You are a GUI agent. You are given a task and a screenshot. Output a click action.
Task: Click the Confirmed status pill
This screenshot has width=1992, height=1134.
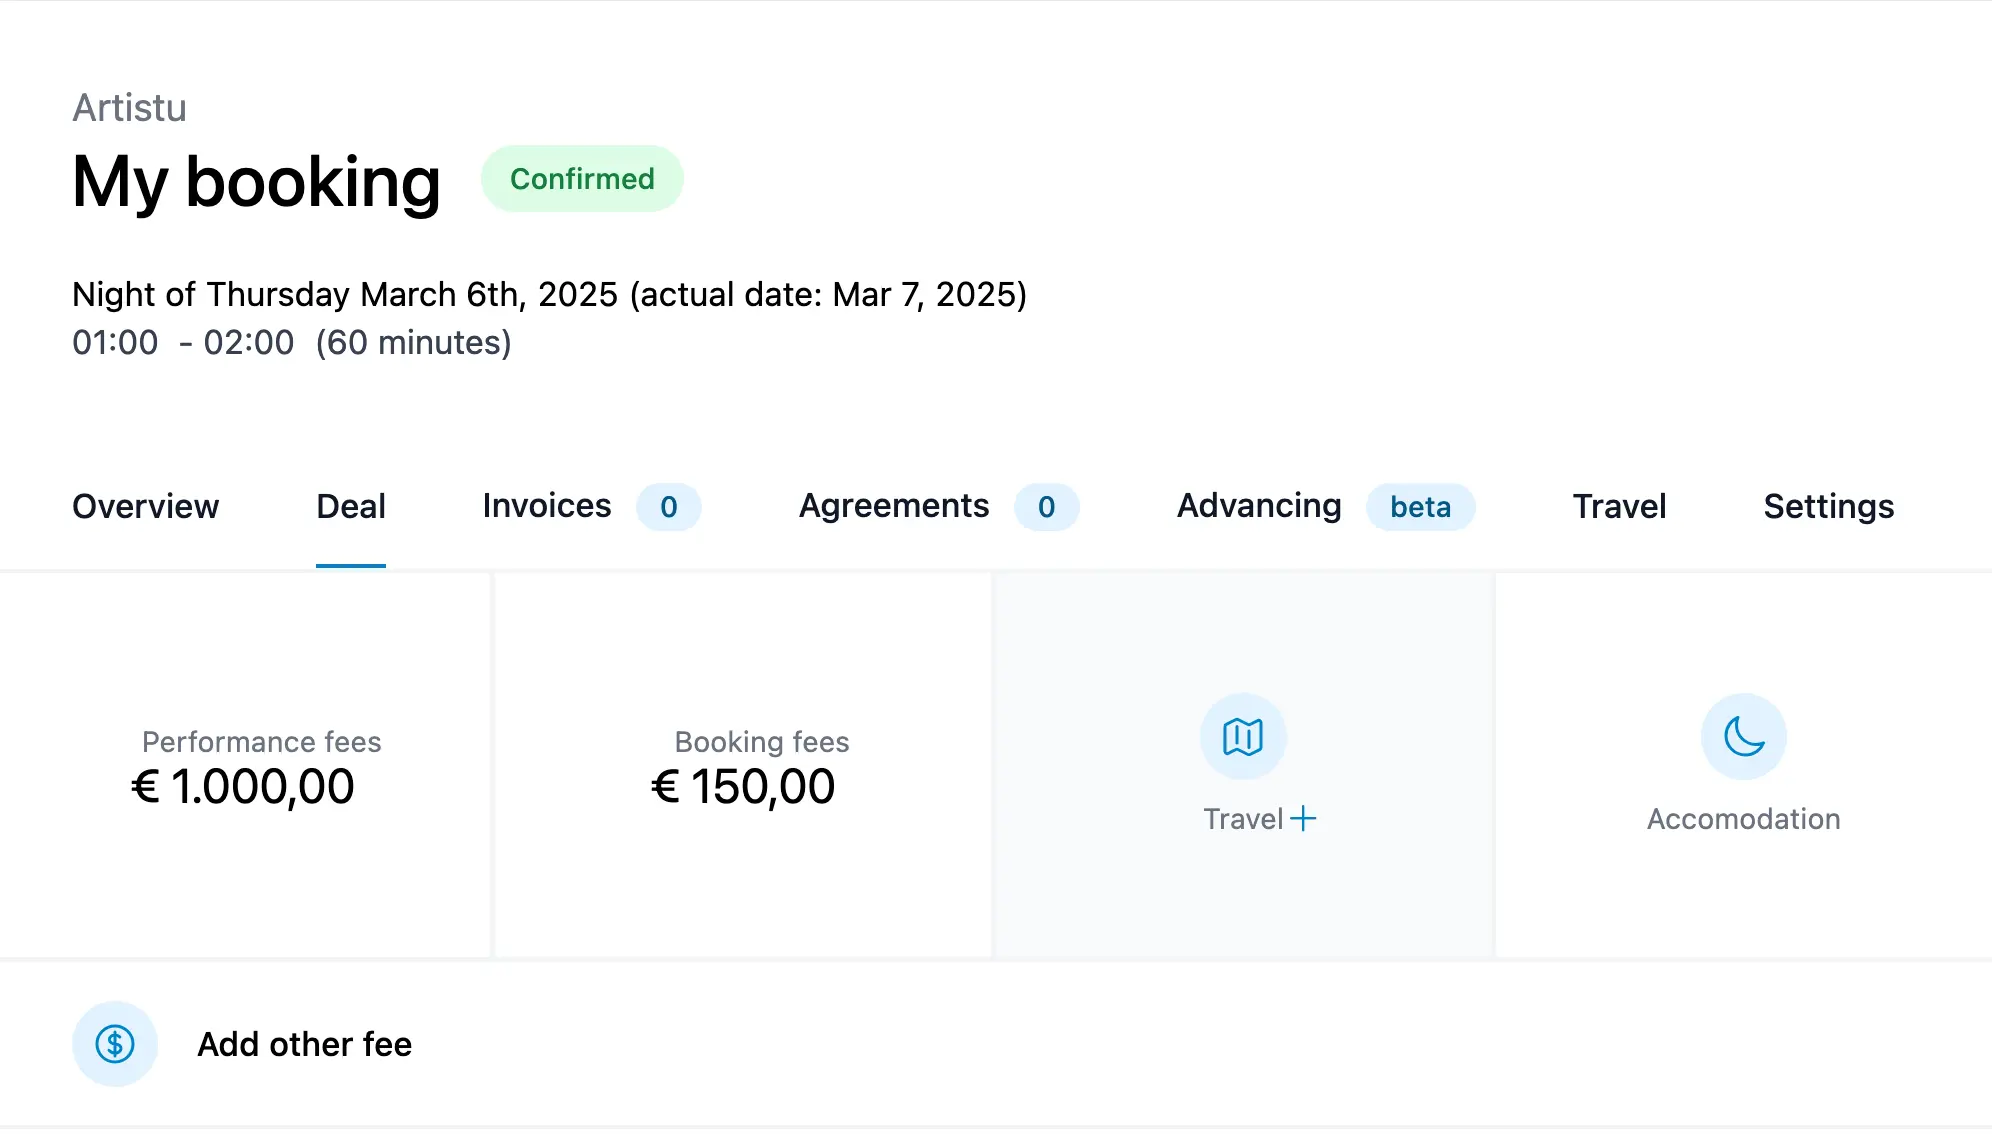click(582, 178)
